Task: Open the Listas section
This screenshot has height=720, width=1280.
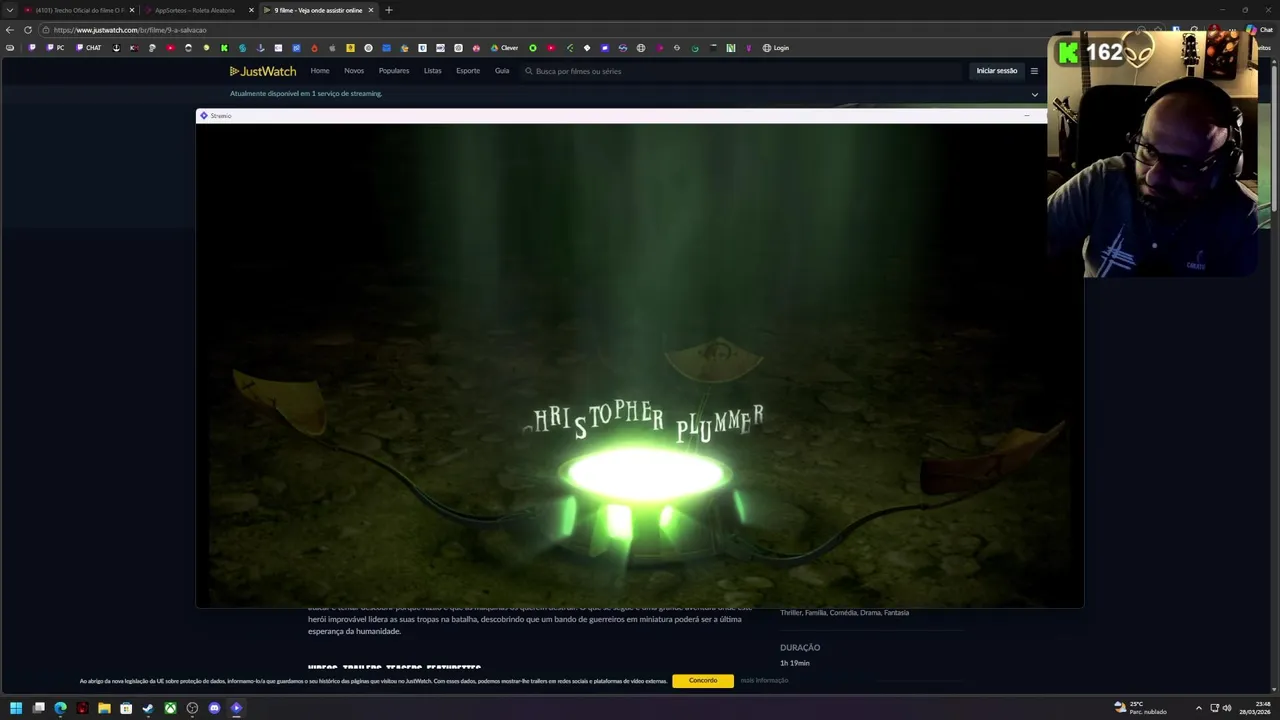Action: (x=432, y=71)
